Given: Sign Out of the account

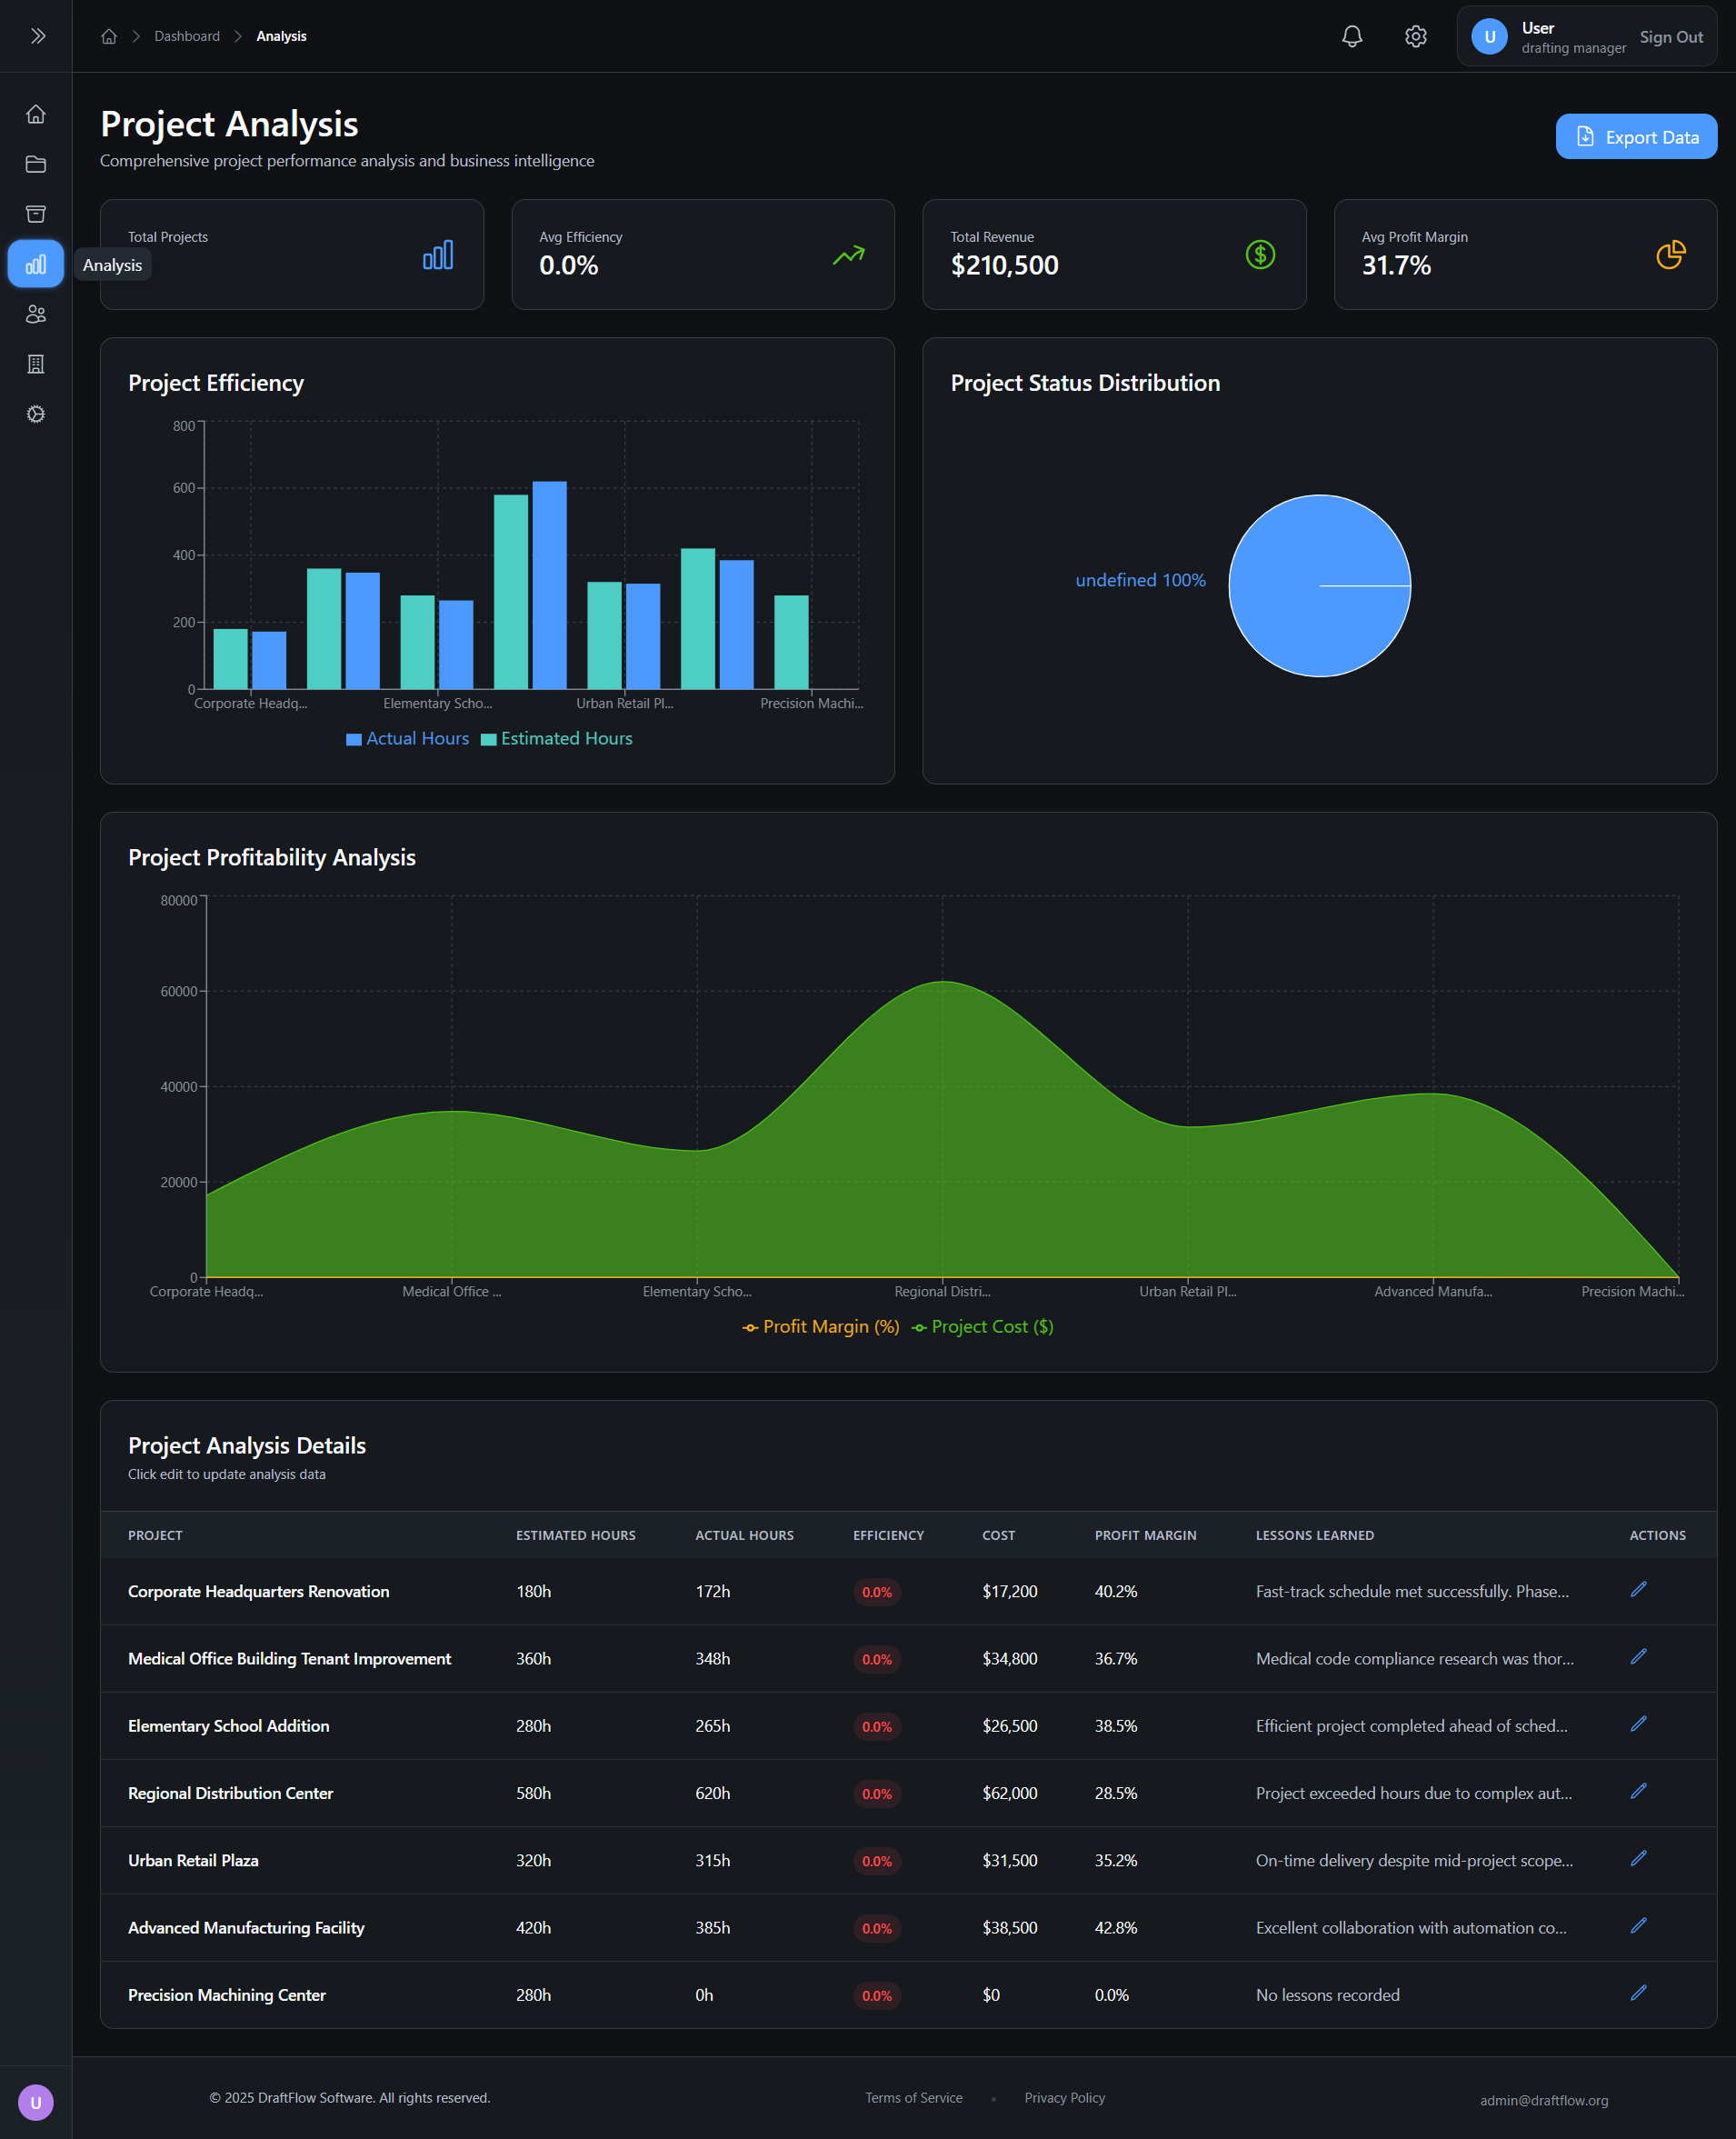Looking at the screenshot, I should point(1671,36).
